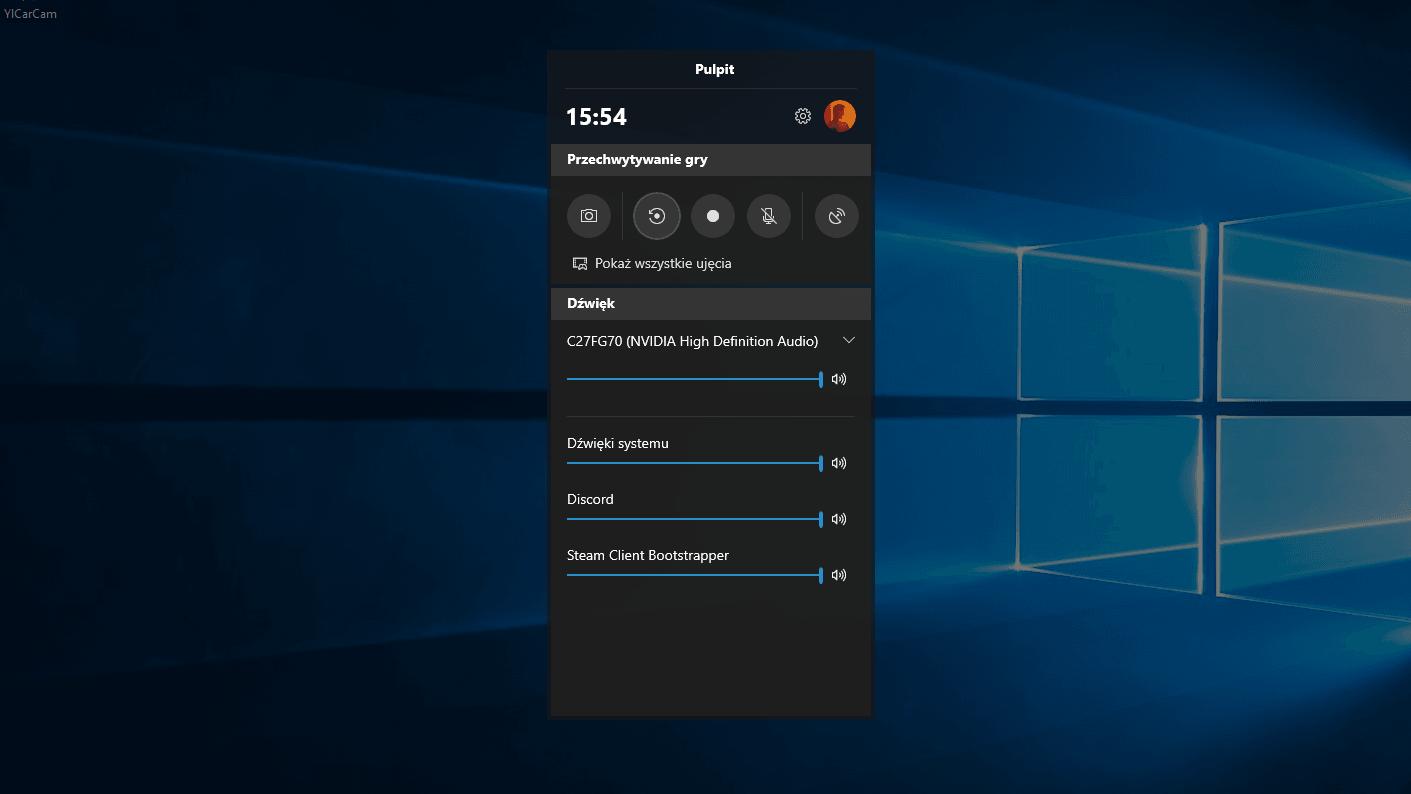Open Game Bar settings gear
The width and height of the screenshot is (1411, 794).
click(803, 116)
